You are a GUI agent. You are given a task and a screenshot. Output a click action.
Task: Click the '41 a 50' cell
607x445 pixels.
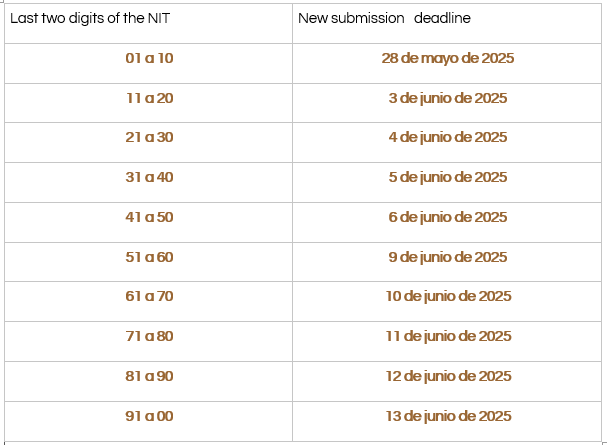148,222
